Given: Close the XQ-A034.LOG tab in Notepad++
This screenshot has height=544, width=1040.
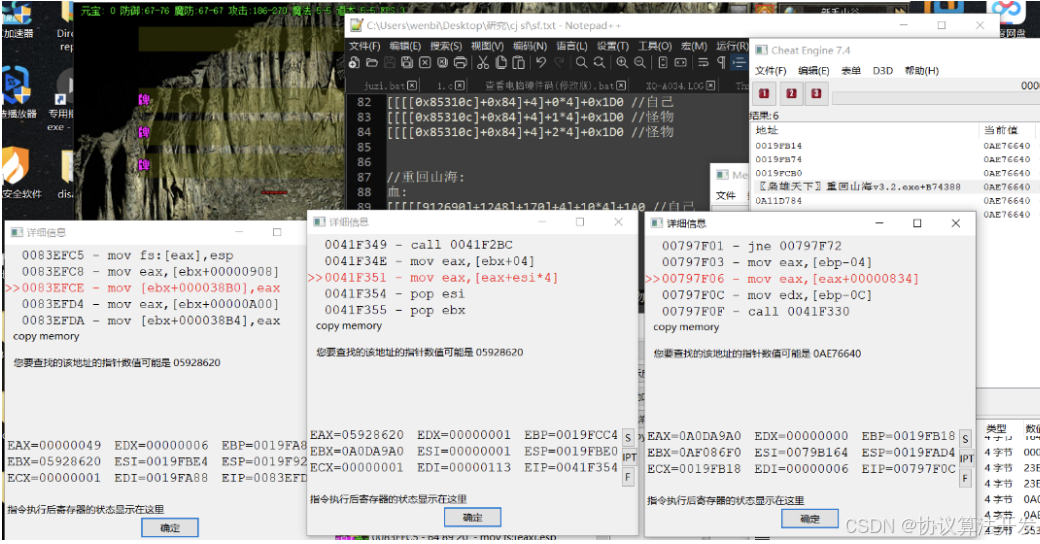Looking at the screenshot, I should 710,86.
